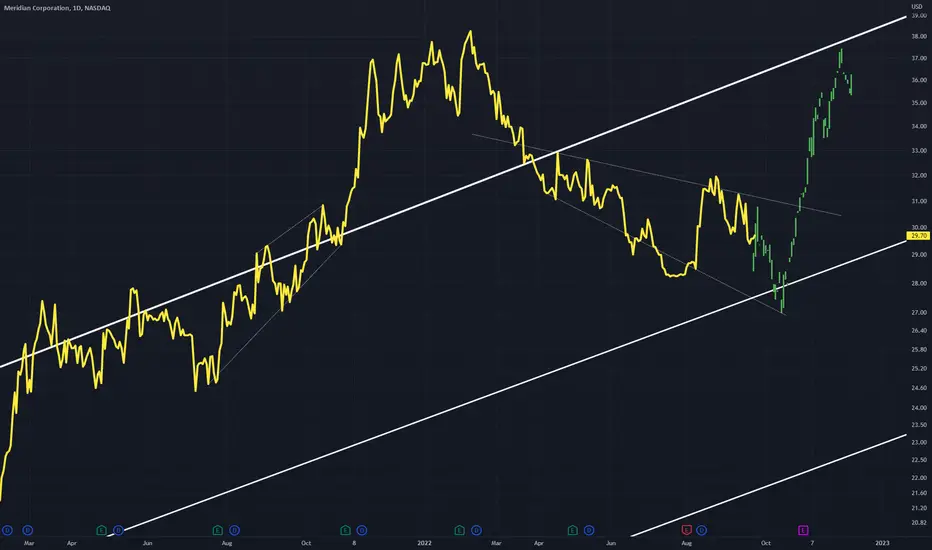The height and width of the screenshot is (550, 932).
Task: Click the Aug label below the red earnings marker
Action: (x=687, y=543)
